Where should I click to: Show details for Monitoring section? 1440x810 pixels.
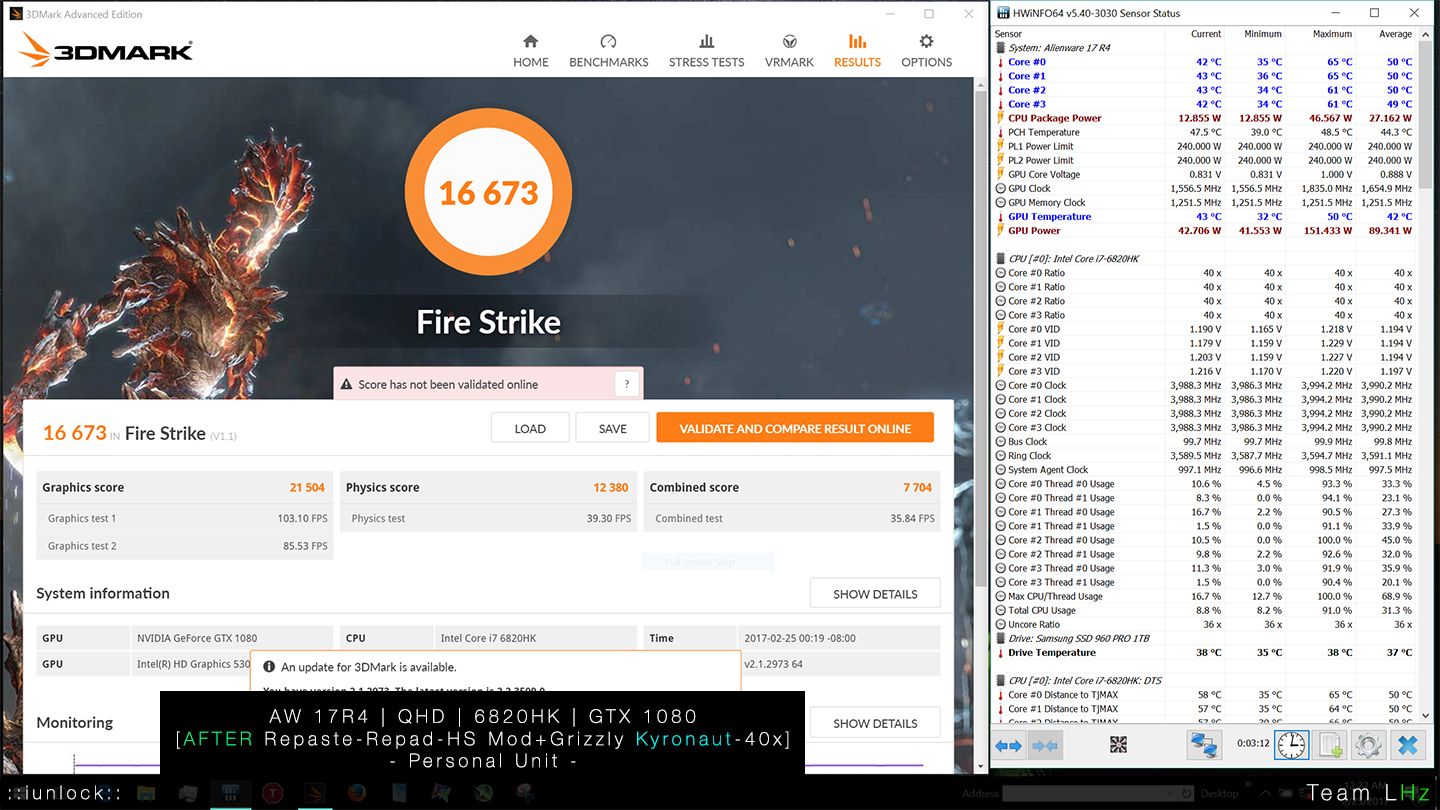click(x=875, y=723)
